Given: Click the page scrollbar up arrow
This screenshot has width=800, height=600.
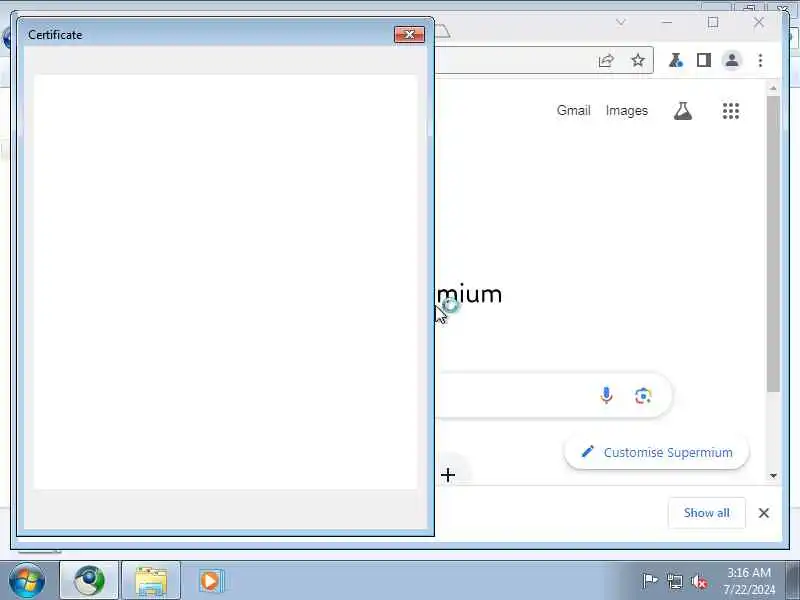Looking at the screenshot, I should (773, 88).
